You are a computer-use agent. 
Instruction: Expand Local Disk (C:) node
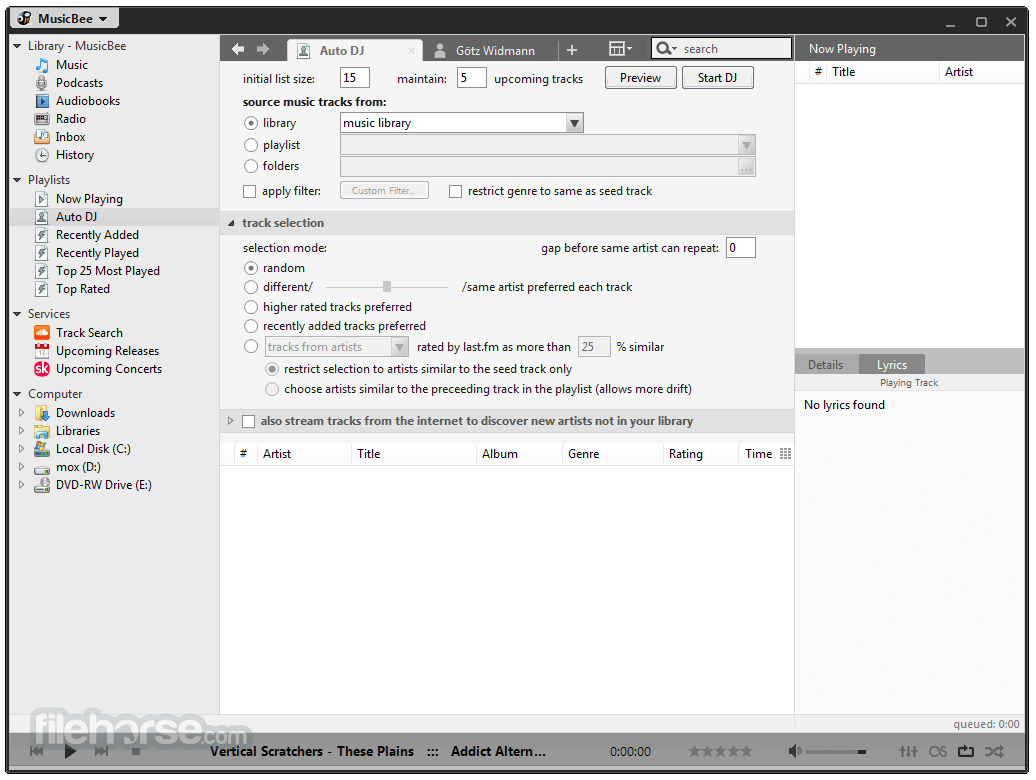pyautogui.click(x=21, y=448)
